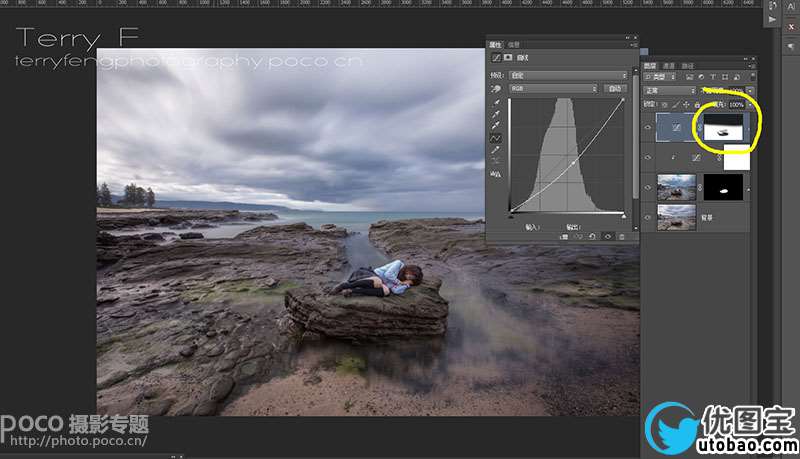Open the 正常 blend mode dropdown

click(669, 90)
